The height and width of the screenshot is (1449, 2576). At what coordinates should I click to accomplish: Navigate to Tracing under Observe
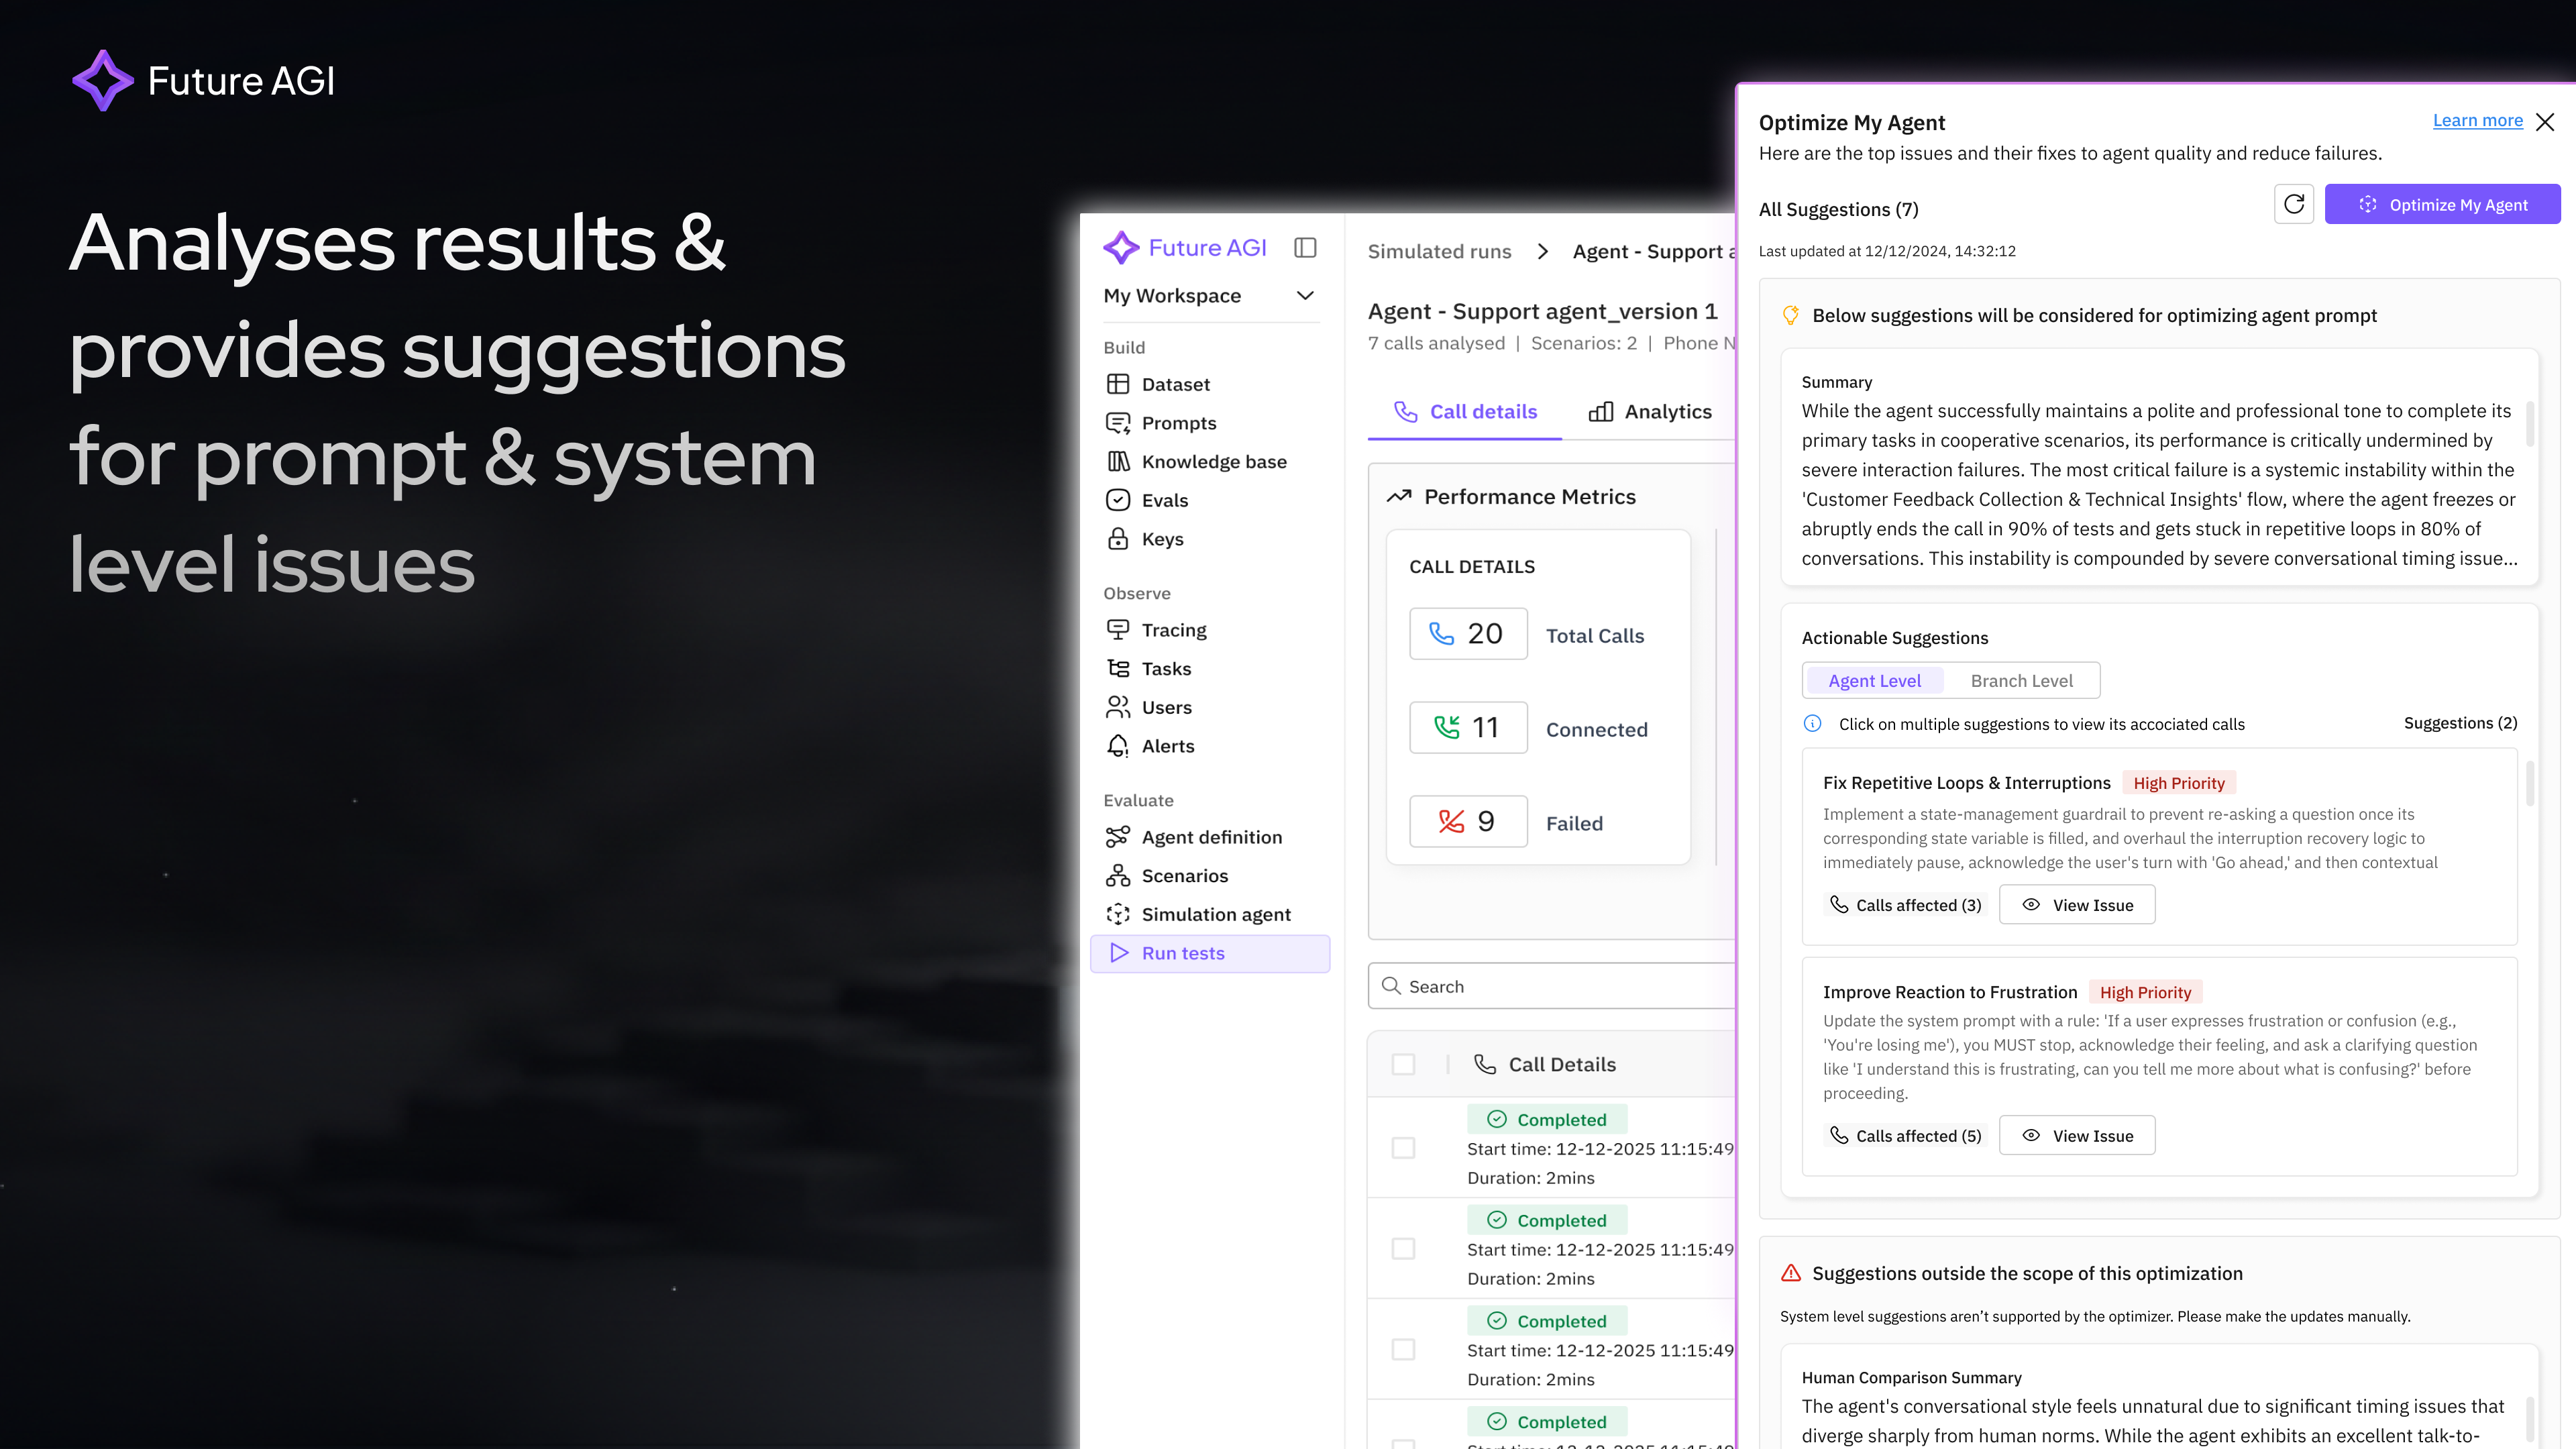pyautogui.click(x=1174, y=629)
